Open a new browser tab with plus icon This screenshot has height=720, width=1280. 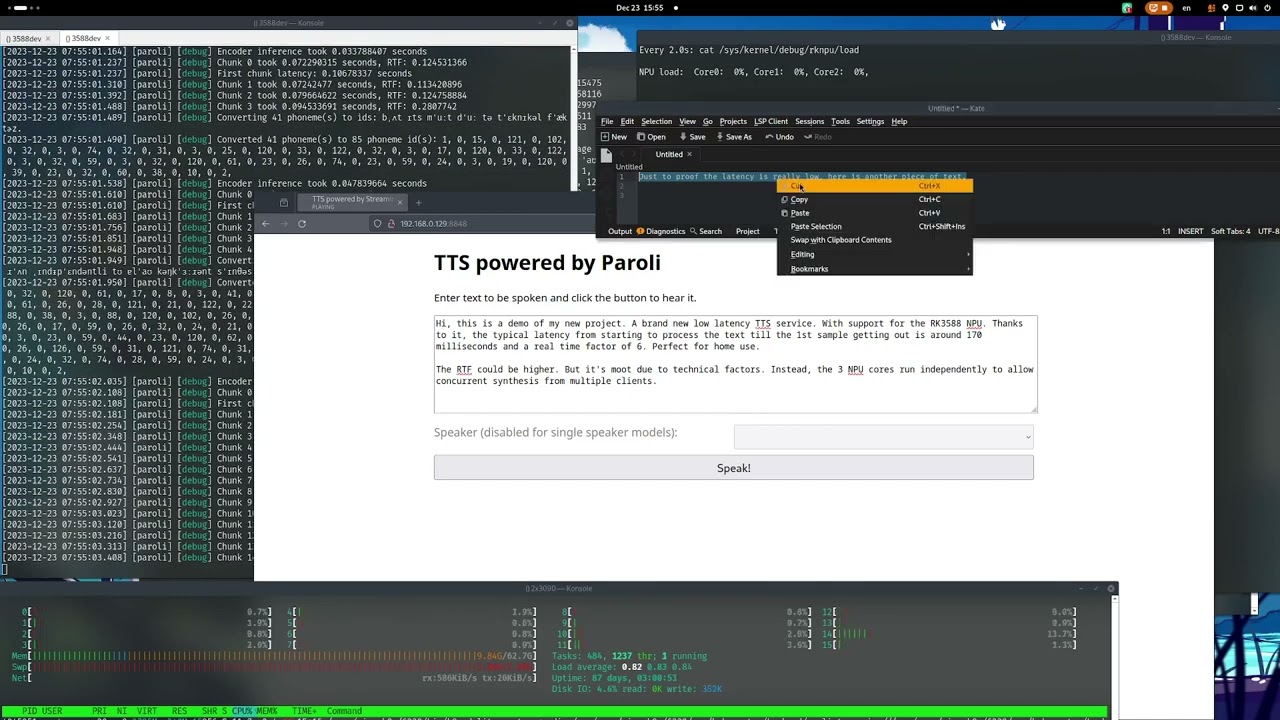[x=418, y=203]
